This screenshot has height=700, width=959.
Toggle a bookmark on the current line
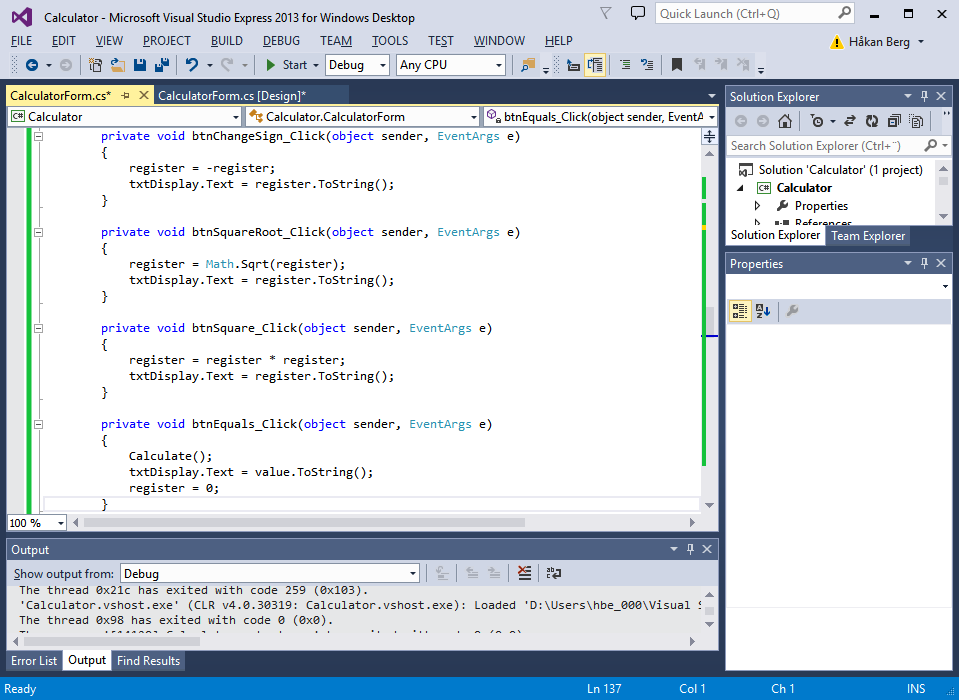[677, 64]
